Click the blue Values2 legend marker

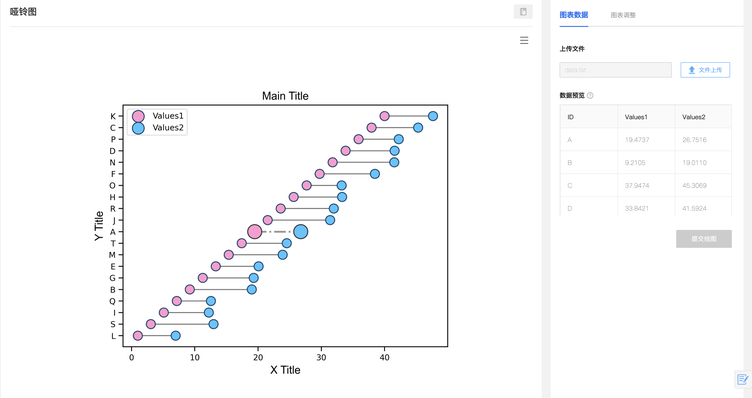[138, 128]
